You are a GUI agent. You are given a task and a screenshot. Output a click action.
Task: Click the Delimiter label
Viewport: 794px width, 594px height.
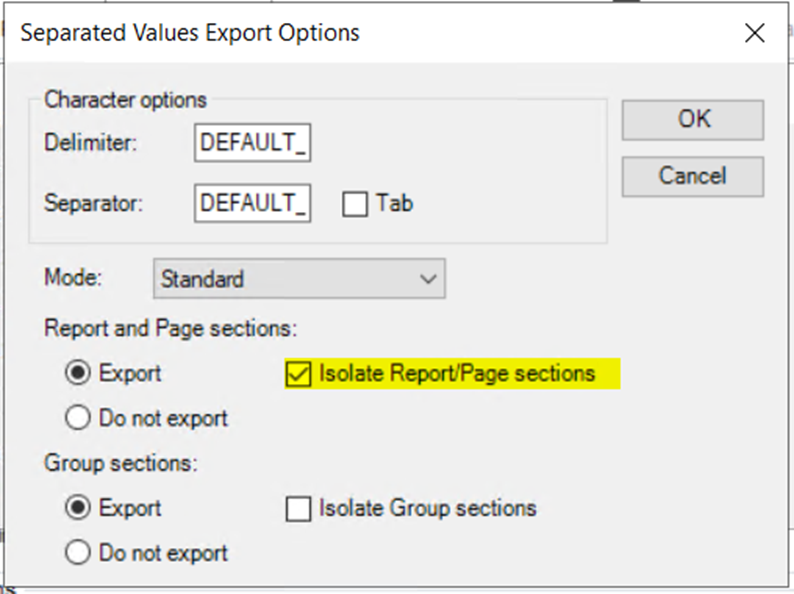click(90, 143)
